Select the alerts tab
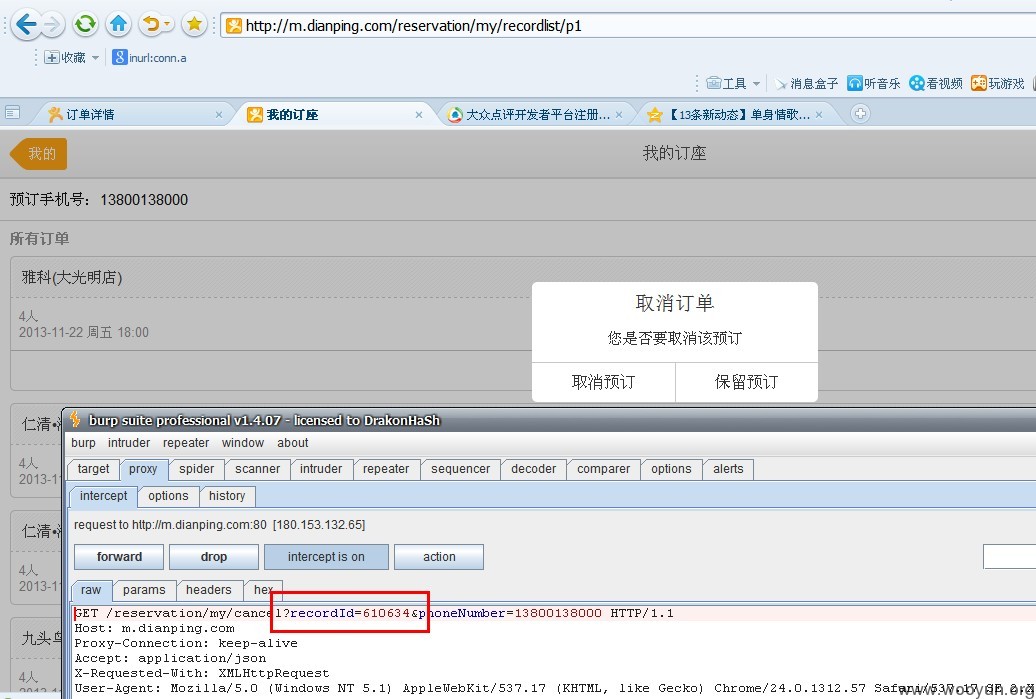This screenshot has width=1036, height=699. click(x=728, y=469)
